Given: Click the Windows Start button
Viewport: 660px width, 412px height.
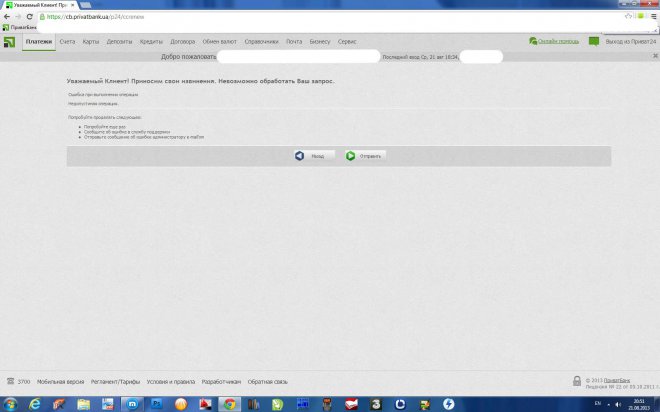Looking at the screenshot, I should click(10, 403).
